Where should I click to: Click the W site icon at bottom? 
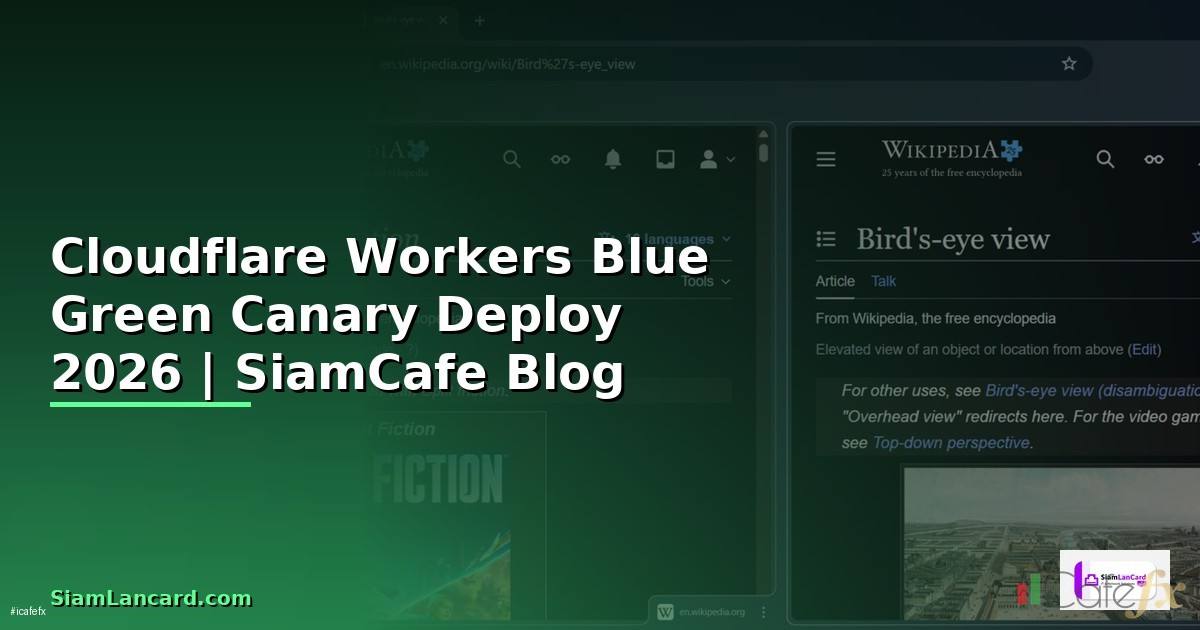(x=665, y=611)
